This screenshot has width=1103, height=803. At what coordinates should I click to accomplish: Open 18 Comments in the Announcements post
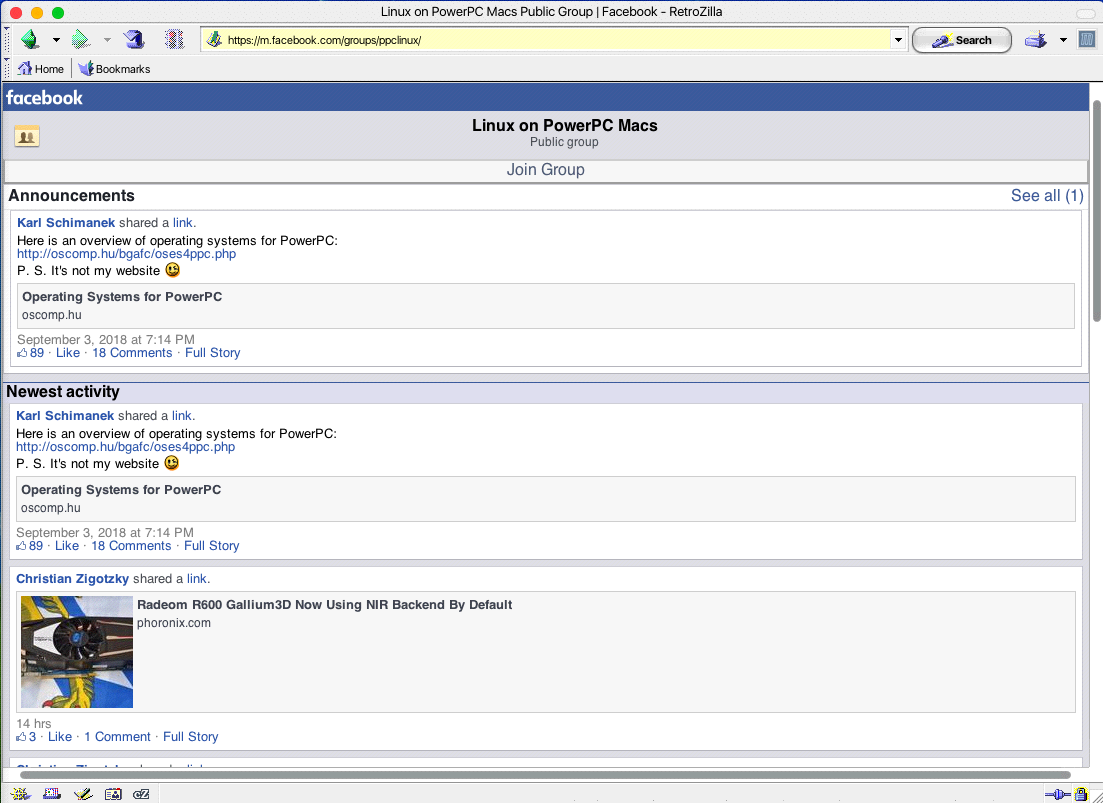click(132, 353)
